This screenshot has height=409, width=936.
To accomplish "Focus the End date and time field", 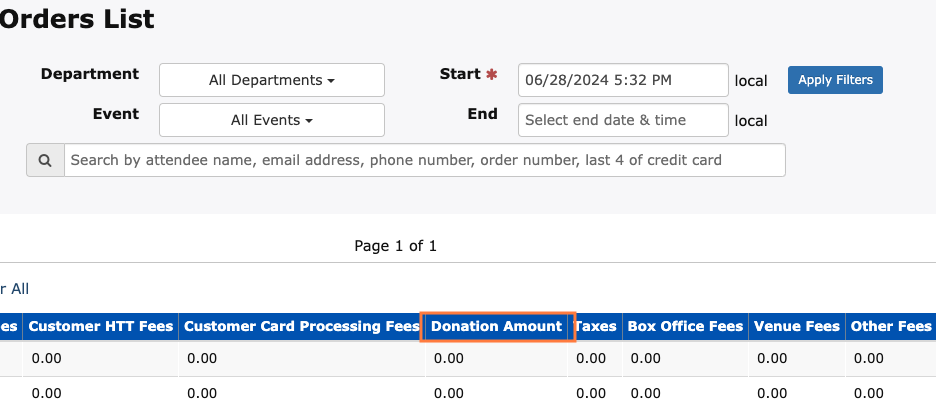I will tap(622, 120).
